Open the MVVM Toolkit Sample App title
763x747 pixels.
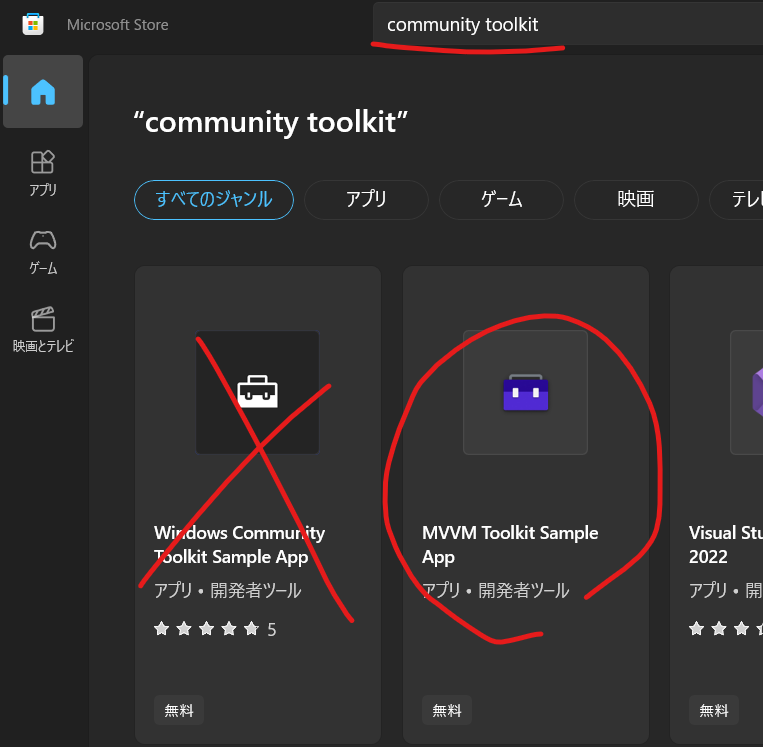pyautogui.click(x=509, y=545)
